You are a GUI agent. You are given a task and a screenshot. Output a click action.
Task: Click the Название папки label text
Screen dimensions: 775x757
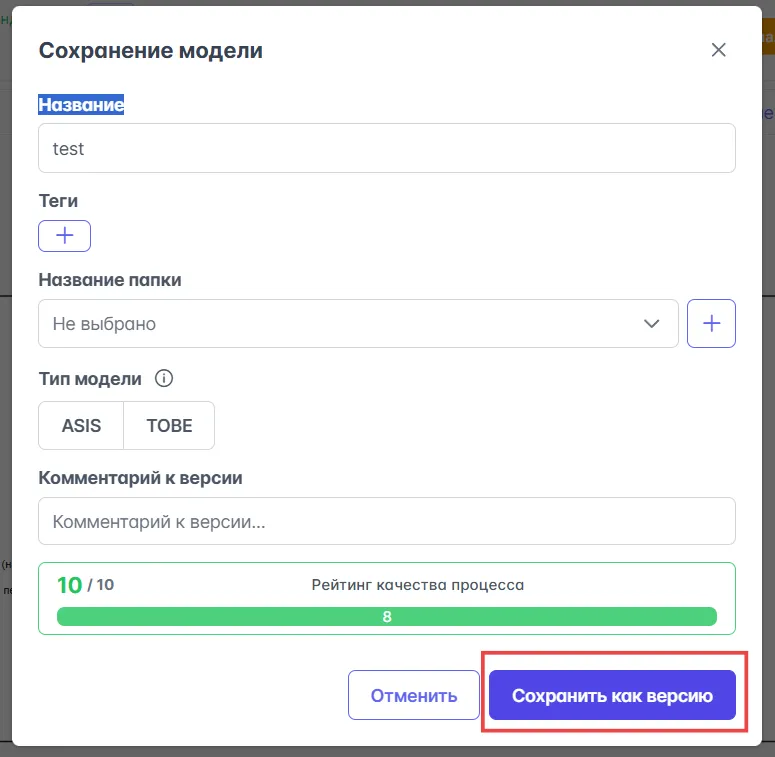[x=110, y=280]
